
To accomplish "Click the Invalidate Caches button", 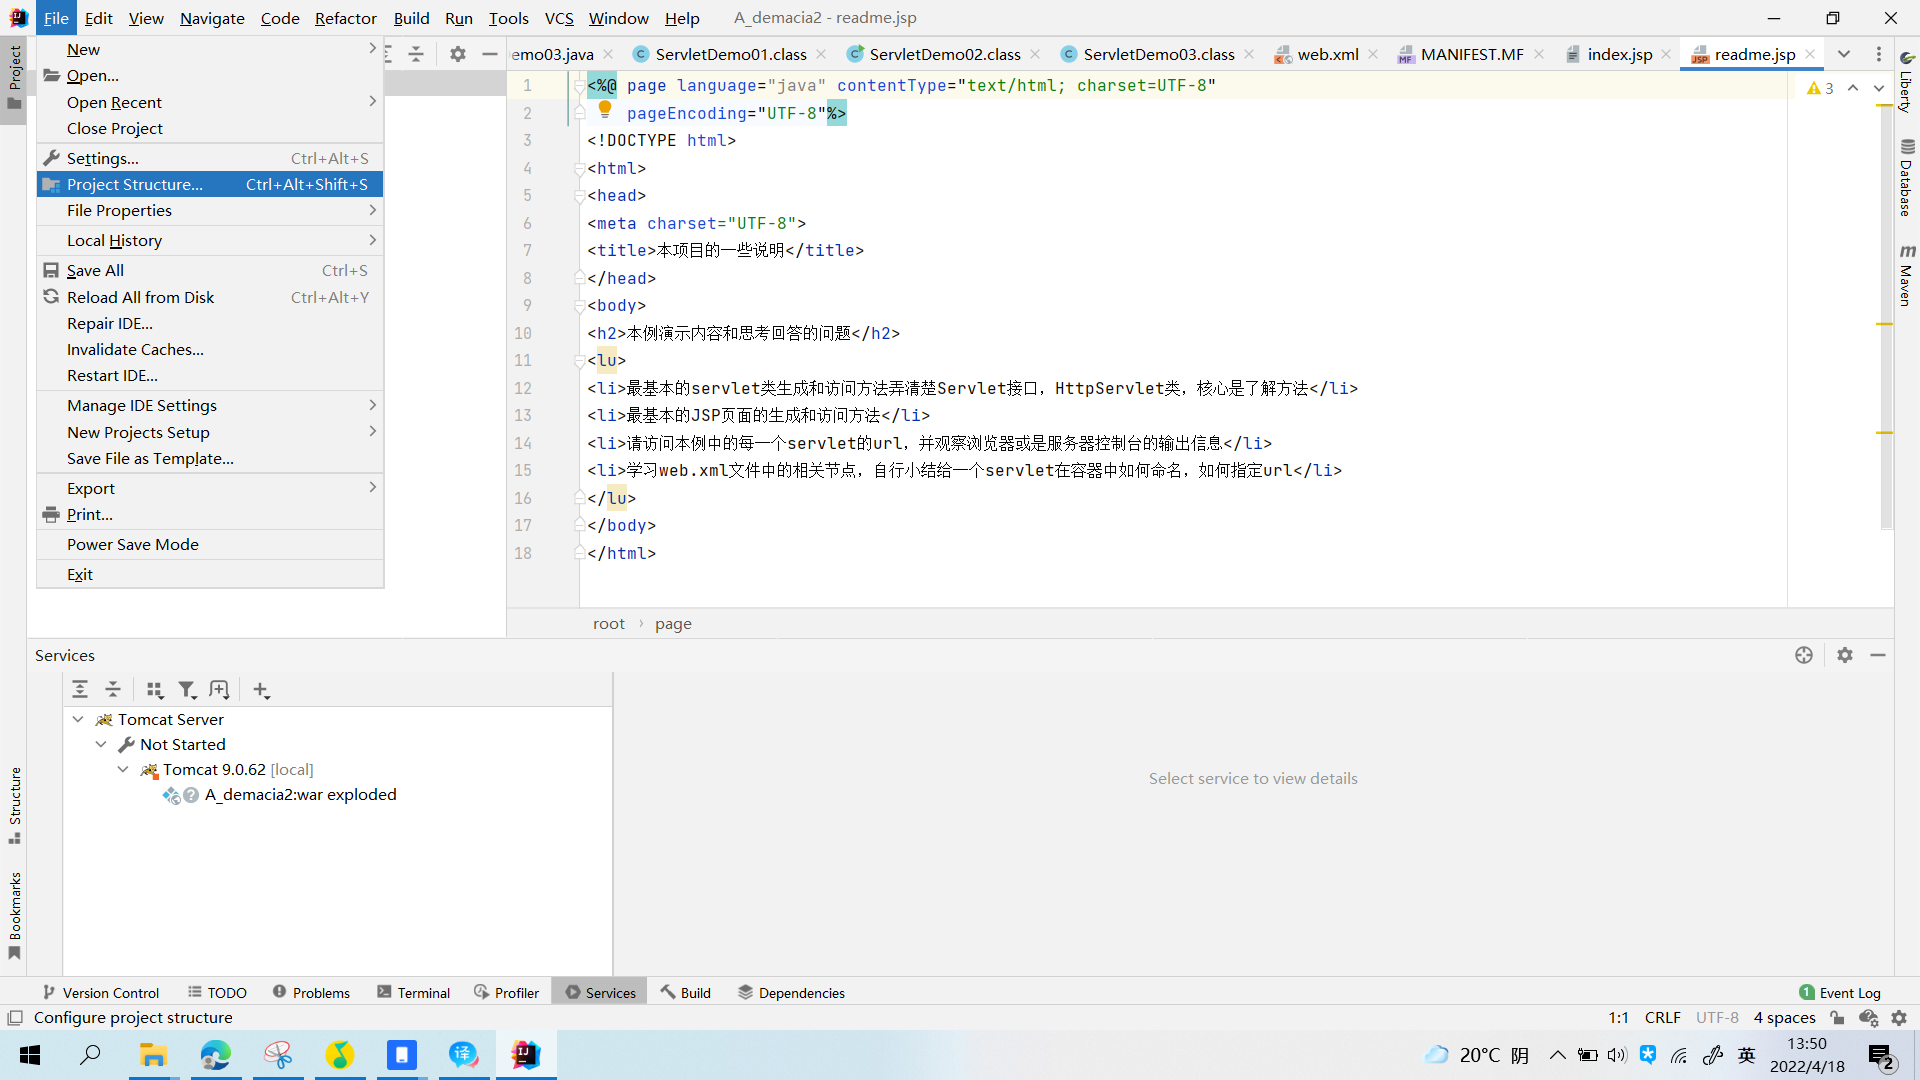I will pos(133,348).
